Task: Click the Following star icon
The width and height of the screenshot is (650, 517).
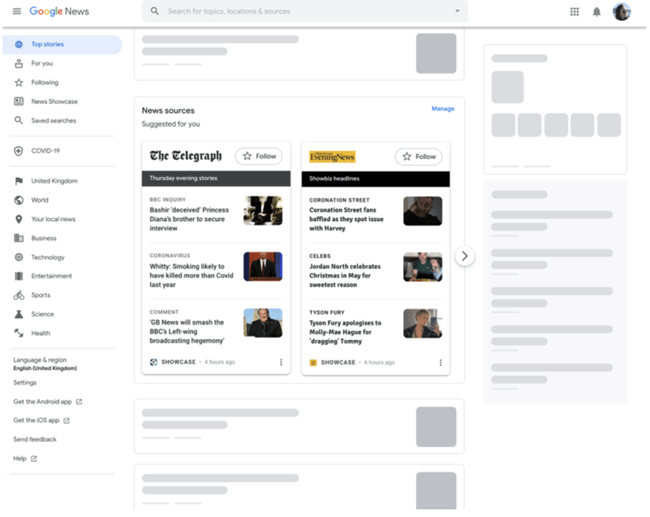Action: click(x=19, y=83)
